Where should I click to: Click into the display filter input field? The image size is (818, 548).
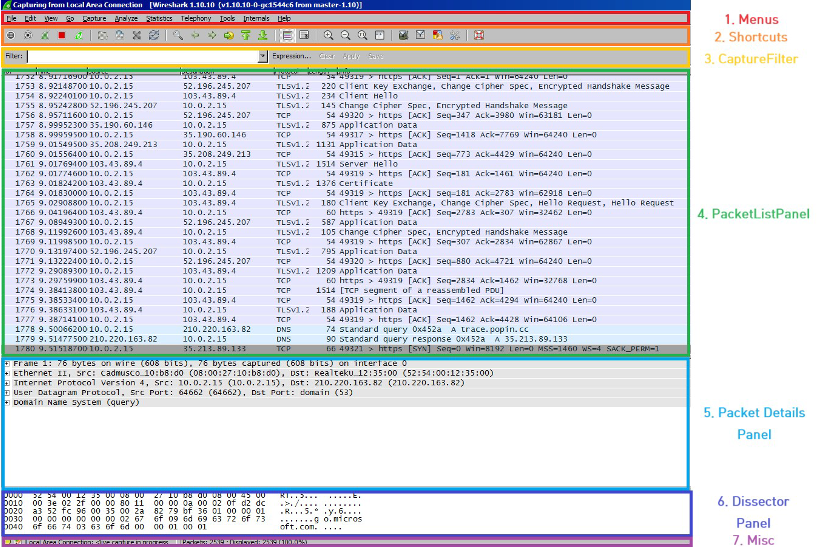tap(143, 56)
